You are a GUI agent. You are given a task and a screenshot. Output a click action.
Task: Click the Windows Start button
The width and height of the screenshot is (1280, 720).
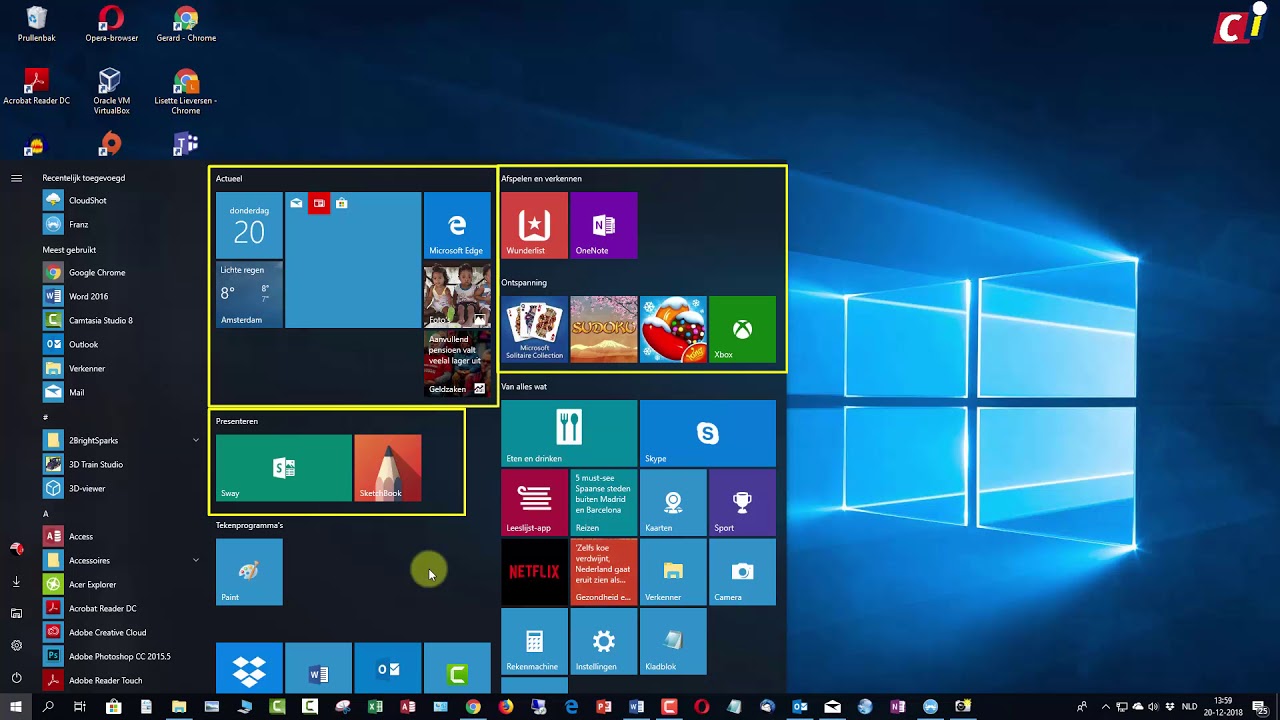16,707
